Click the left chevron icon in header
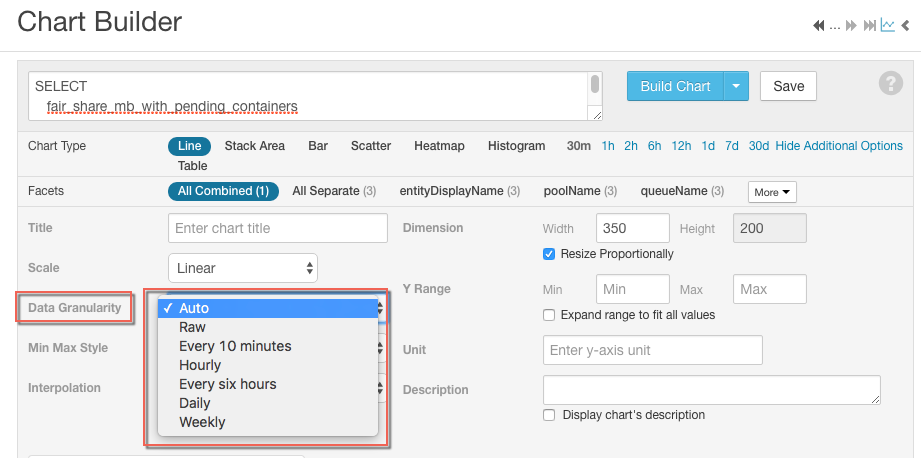Viewport: 921px width, 458px height. click(x=905, y=25)
